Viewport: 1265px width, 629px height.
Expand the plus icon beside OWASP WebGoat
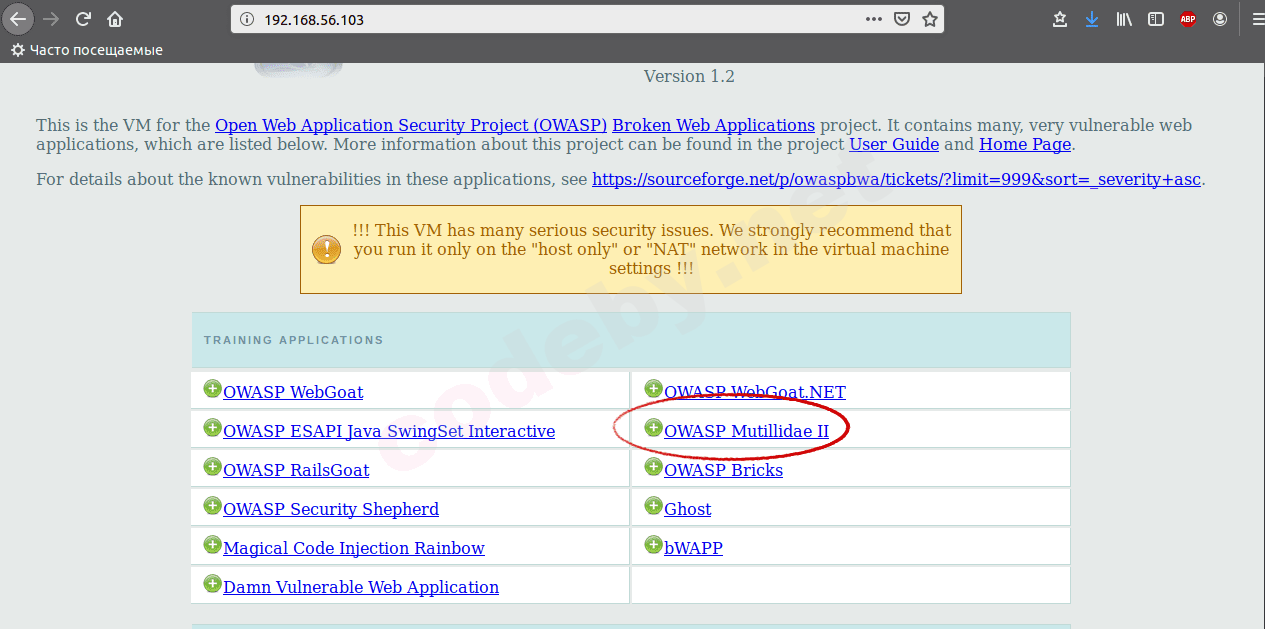coord(212,389)
